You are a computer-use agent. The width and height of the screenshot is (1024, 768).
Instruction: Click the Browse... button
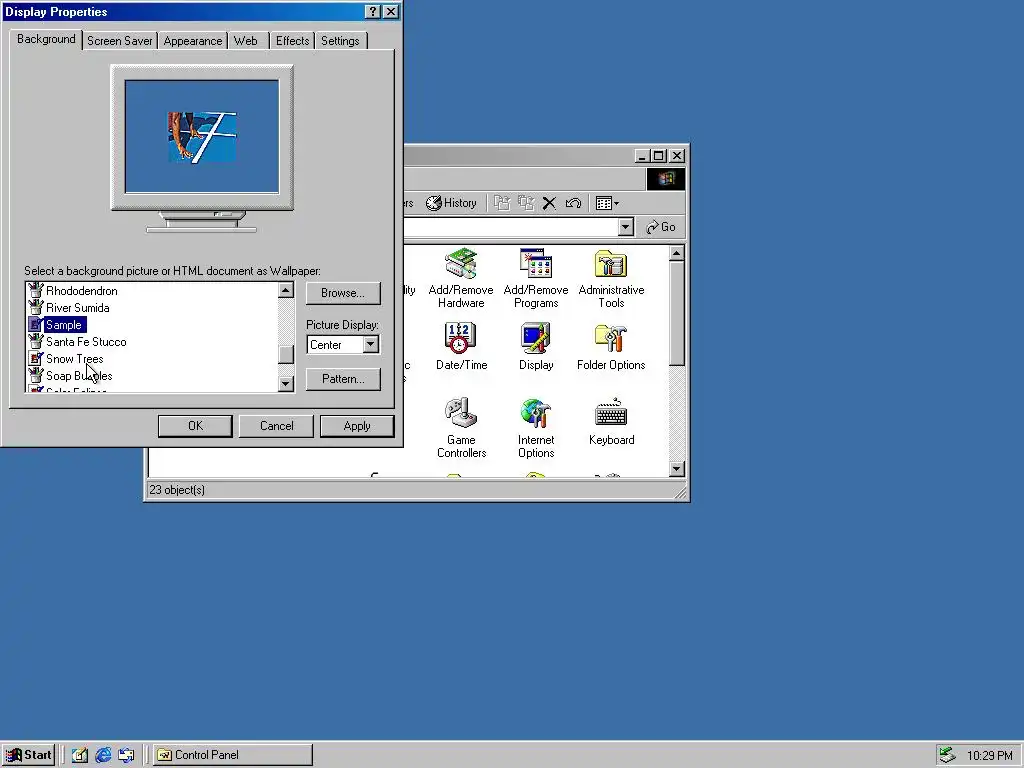tap(343, 293)
